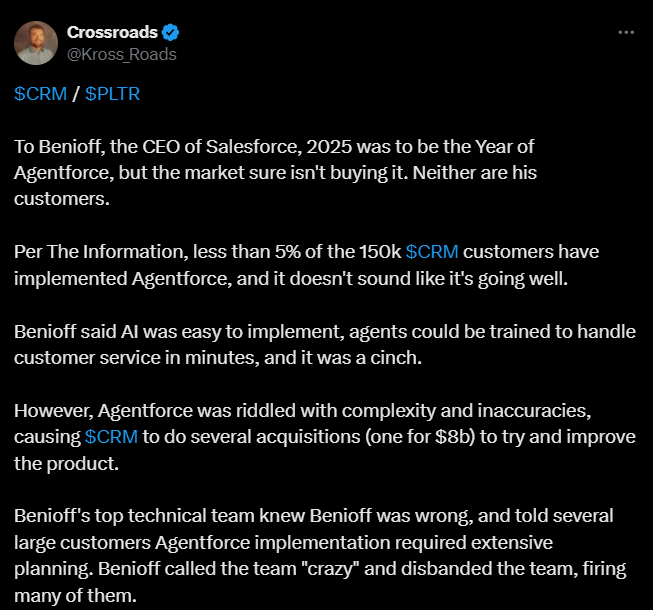Click the Crossroads display name

tap(112, 32)
